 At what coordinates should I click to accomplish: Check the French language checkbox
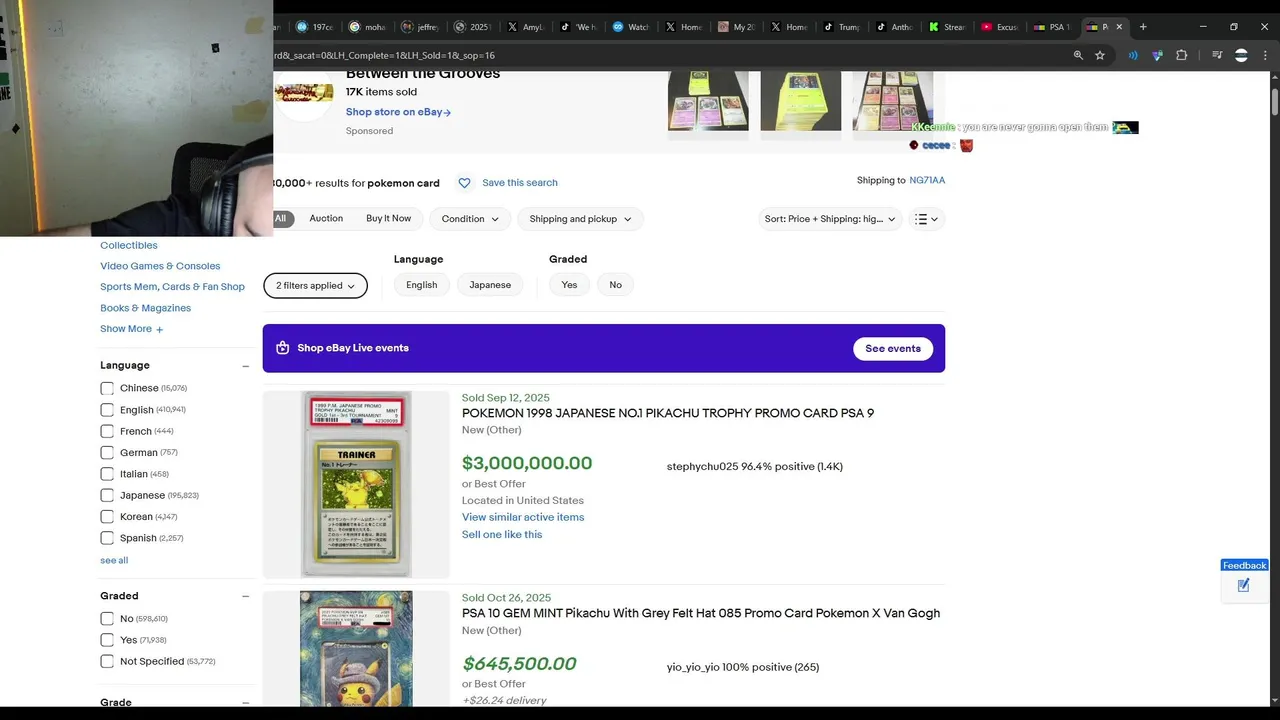(x=107, y=431)
